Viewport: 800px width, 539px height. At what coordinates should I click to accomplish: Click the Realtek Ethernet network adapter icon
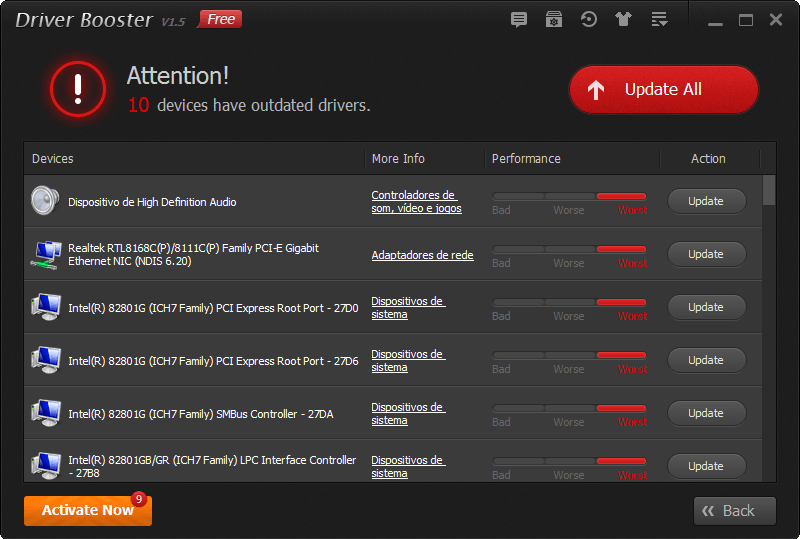coord(45,254)
